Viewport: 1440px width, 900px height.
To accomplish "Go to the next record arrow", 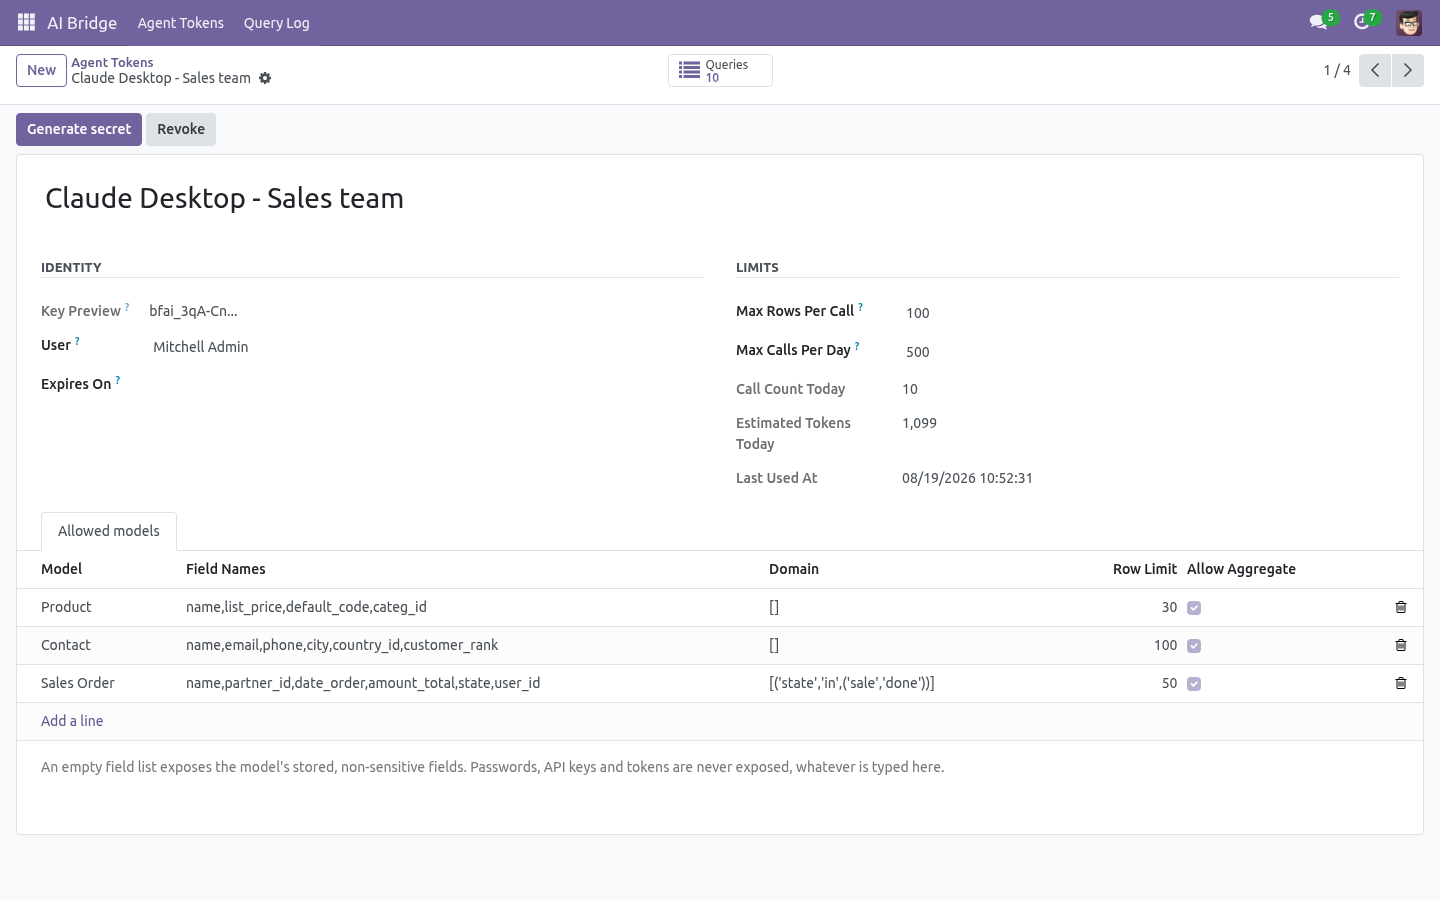I will [x=1407, y=70].
